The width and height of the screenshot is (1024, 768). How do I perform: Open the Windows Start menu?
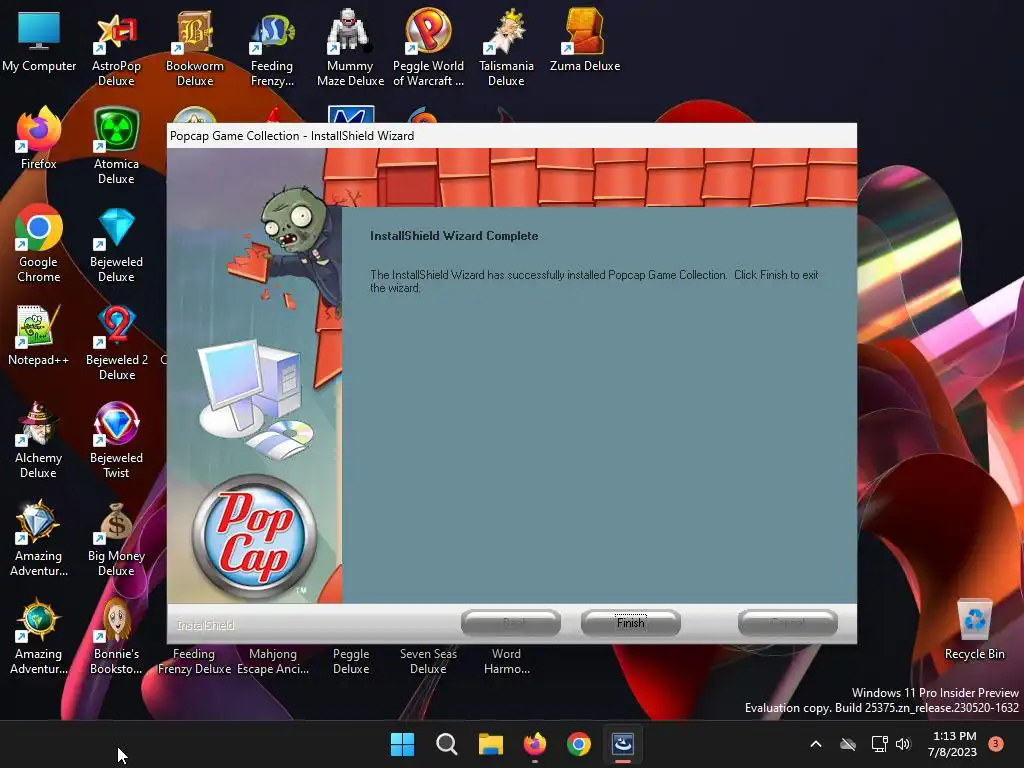(402, 744)
